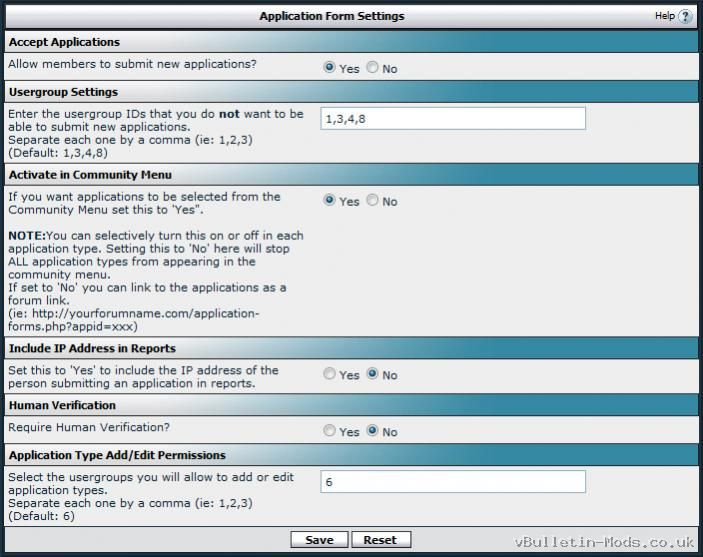
Task: Click the Accept Applications section header
Action: pos(64,42)
